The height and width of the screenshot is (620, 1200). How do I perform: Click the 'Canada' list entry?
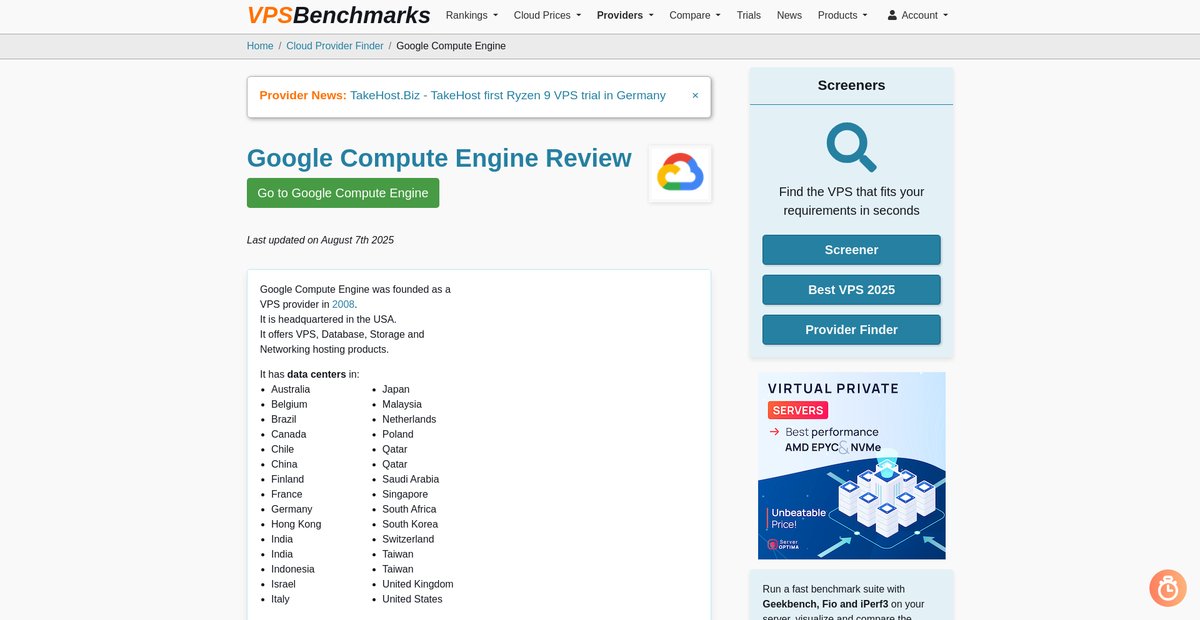pos(289,434)
